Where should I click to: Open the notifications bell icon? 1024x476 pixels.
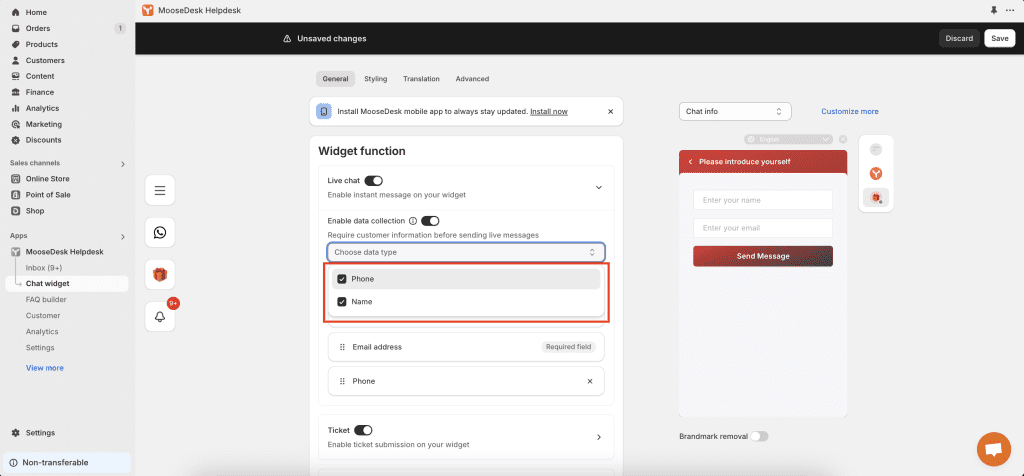tap(160, 317)
